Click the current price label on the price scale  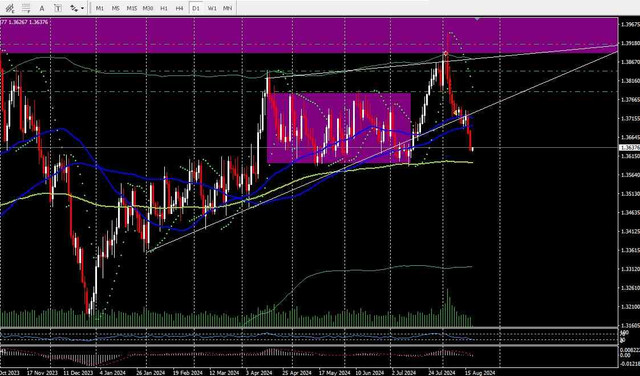point(629,147)
